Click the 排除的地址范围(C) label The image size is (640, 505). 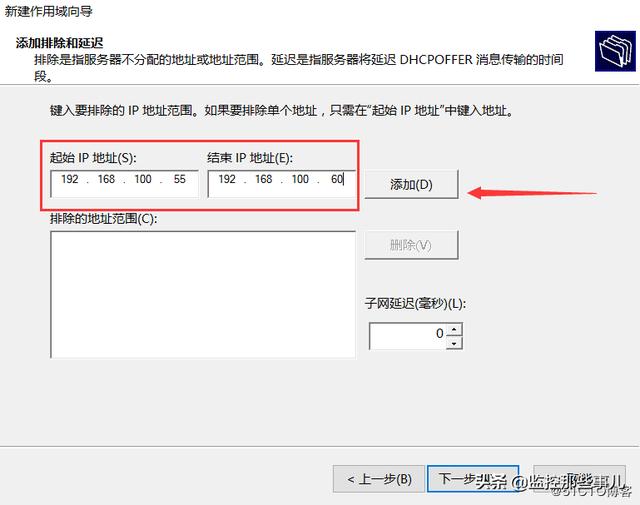point(104,219)
